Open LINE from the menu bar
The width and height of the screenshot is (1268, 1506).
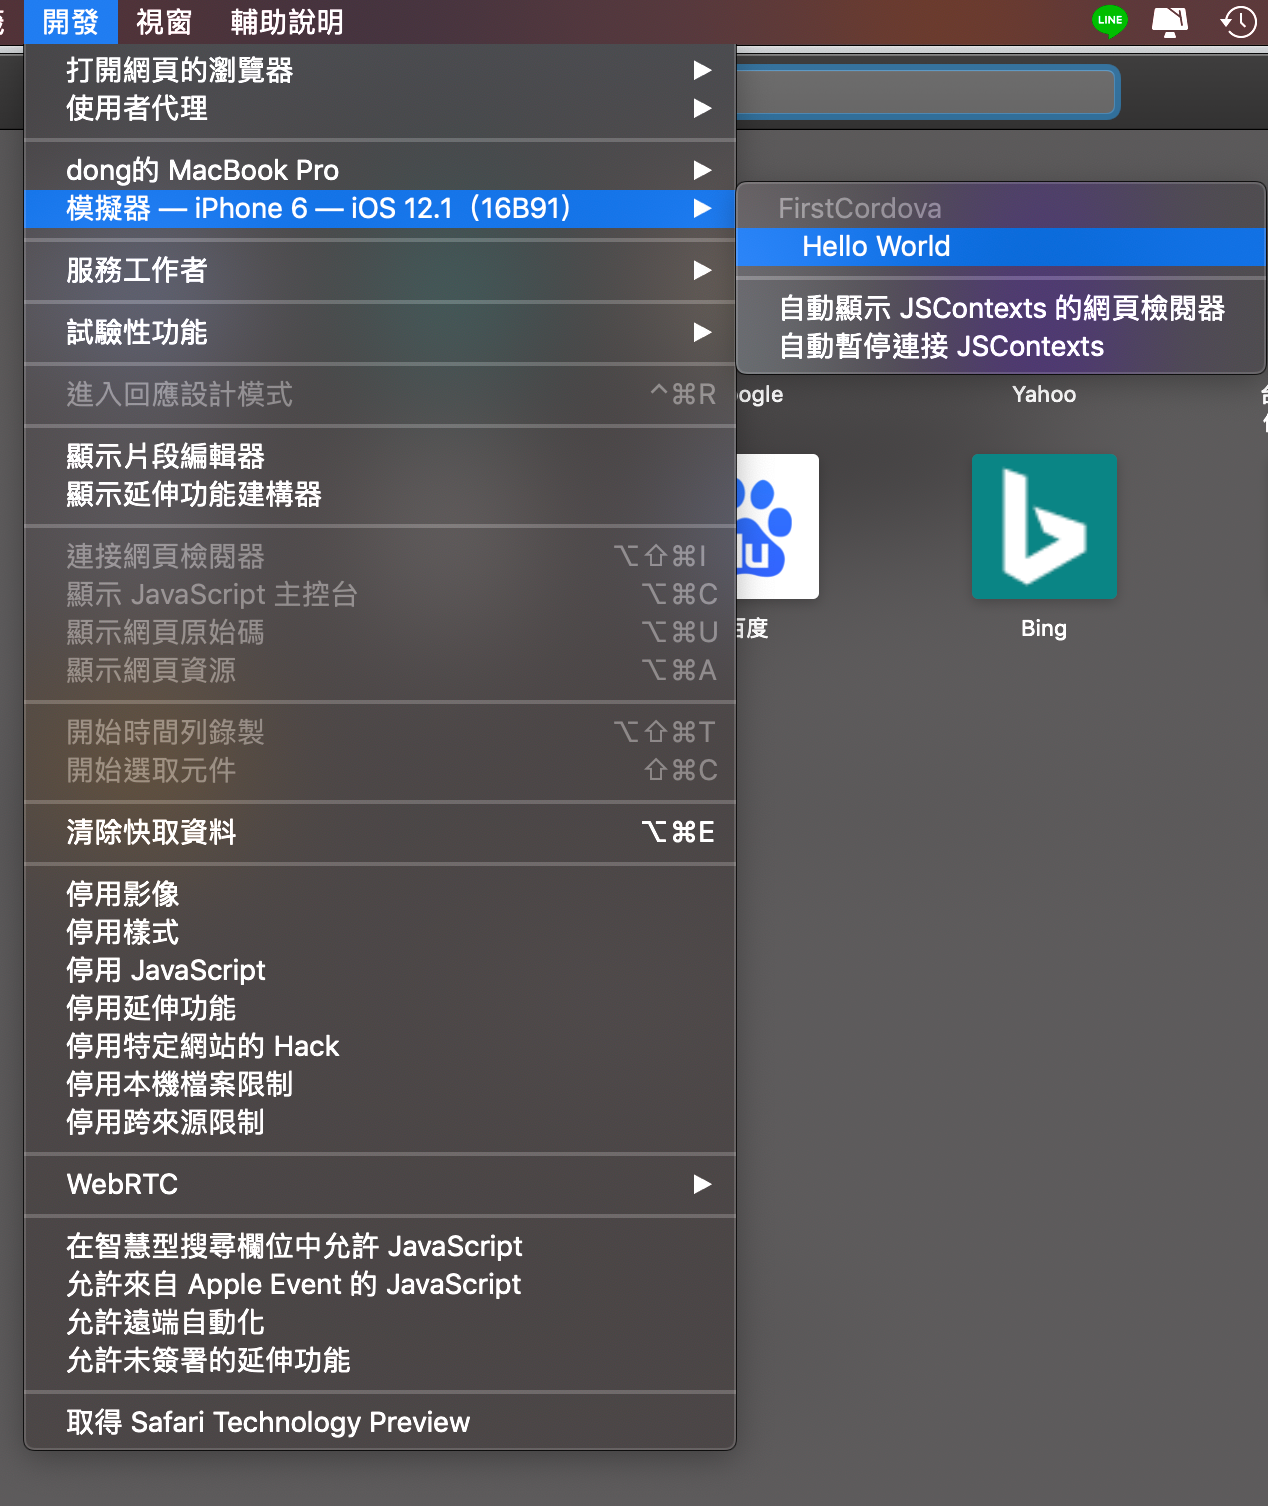coord(1109,20)
